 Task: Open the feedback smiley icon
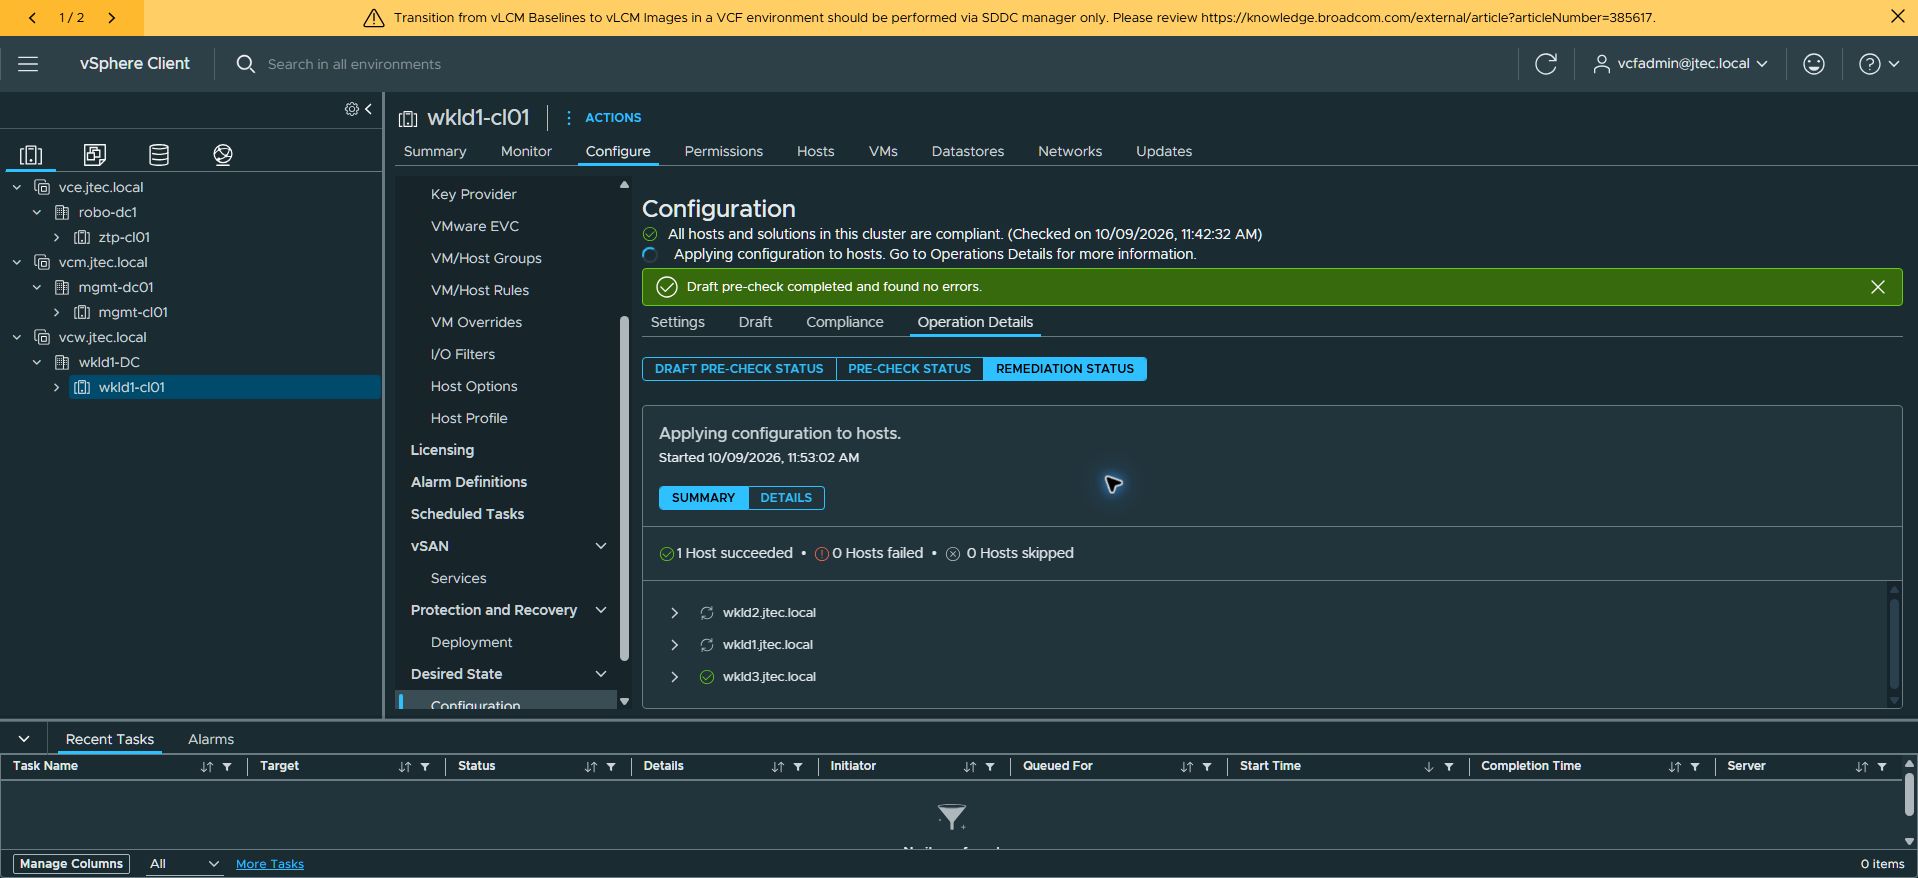click(x=1814, y=64)
